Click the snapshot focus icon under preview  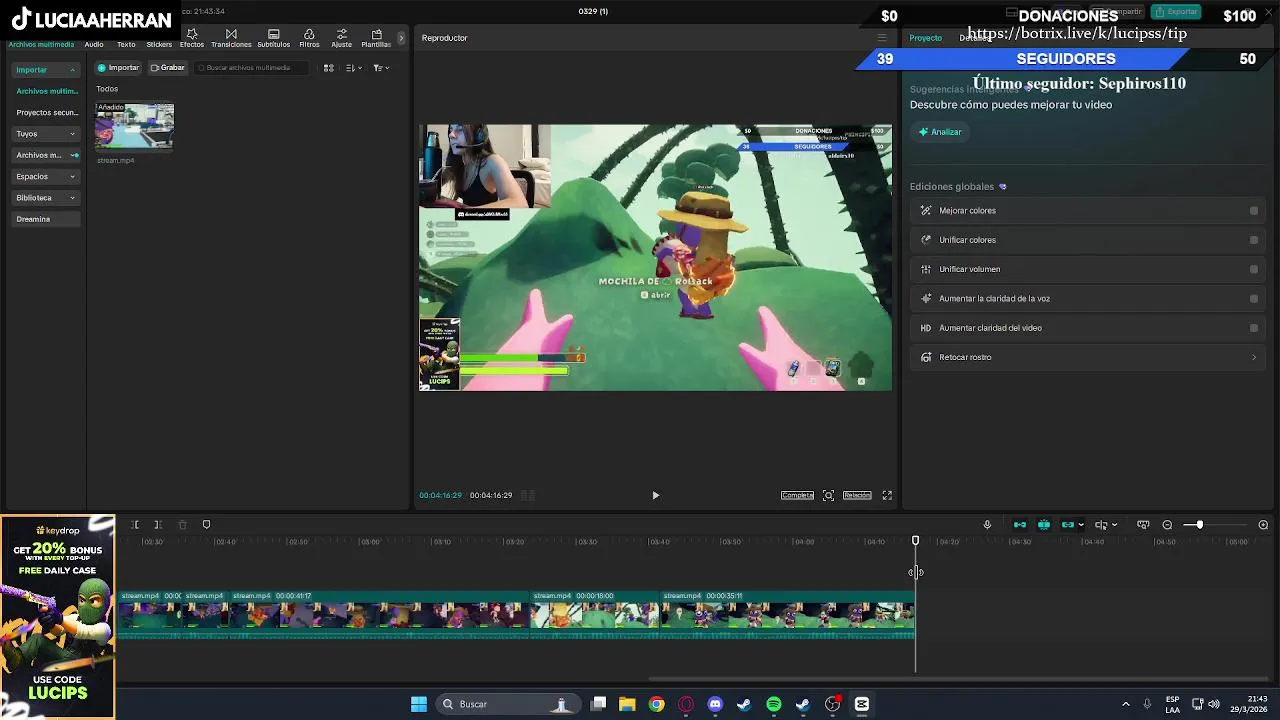click(x=828, y=495)
